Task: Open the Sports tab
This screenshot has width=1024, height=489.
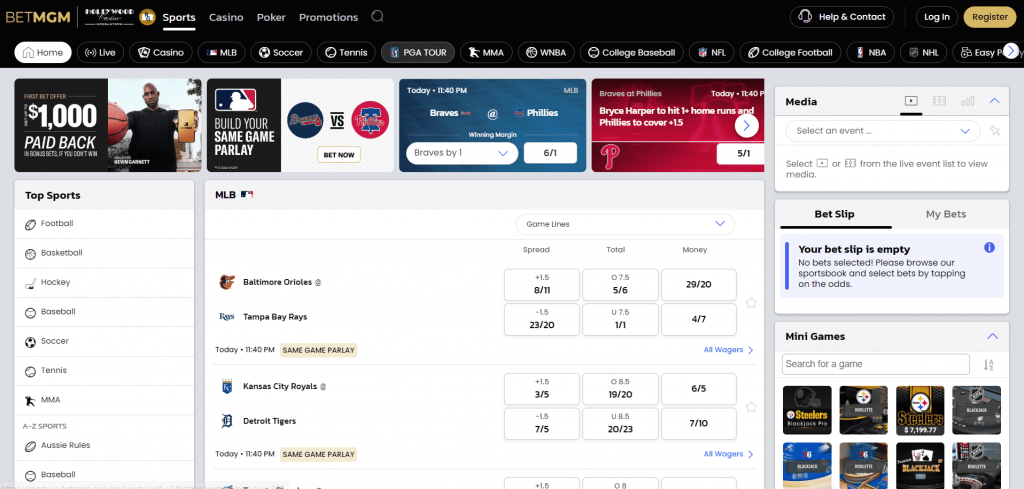Action: [x=179, y=18]
